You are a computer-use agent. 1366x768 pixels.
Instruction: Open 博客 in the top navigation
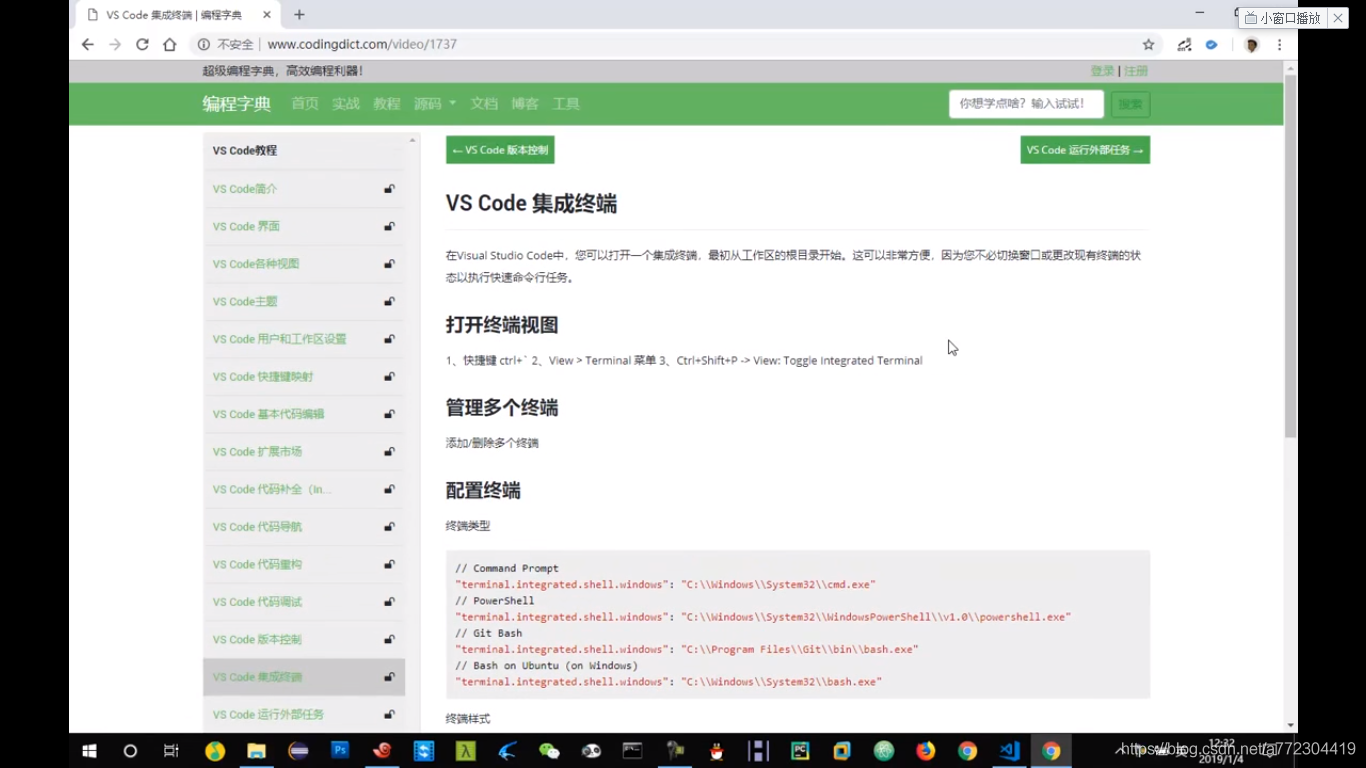coord(525,104)
